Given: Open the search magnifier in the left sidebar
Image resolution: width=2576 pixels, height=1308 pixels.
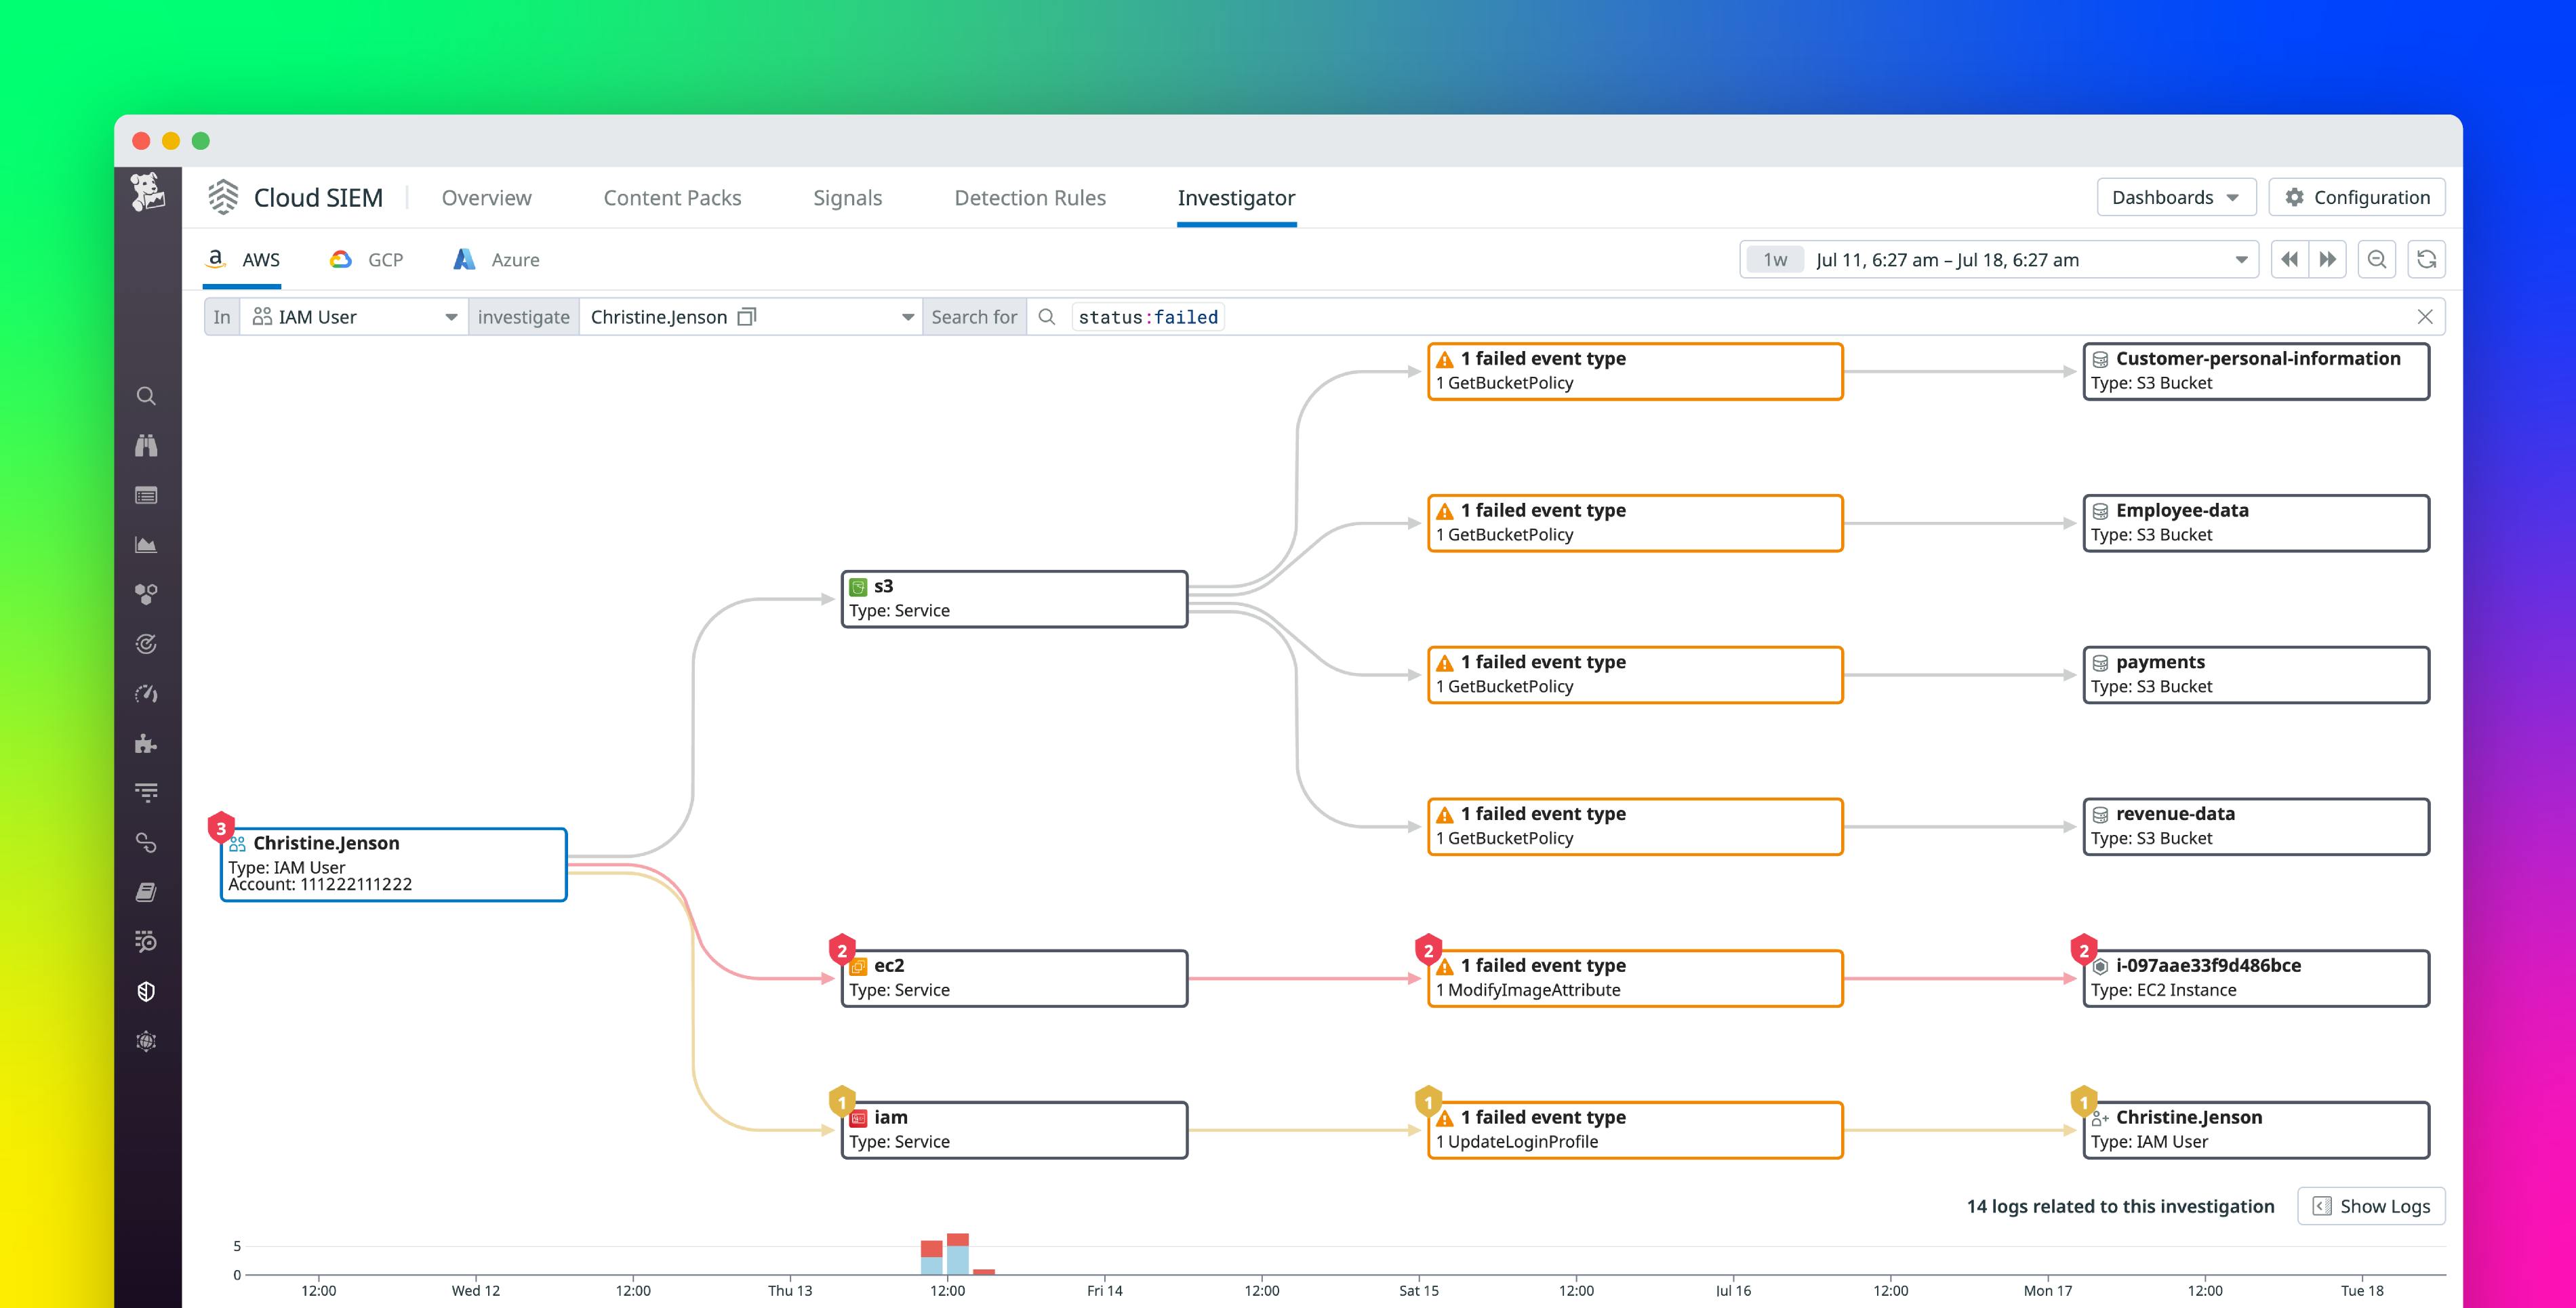Looking at the screenshot, I should [x=146, y=396].
